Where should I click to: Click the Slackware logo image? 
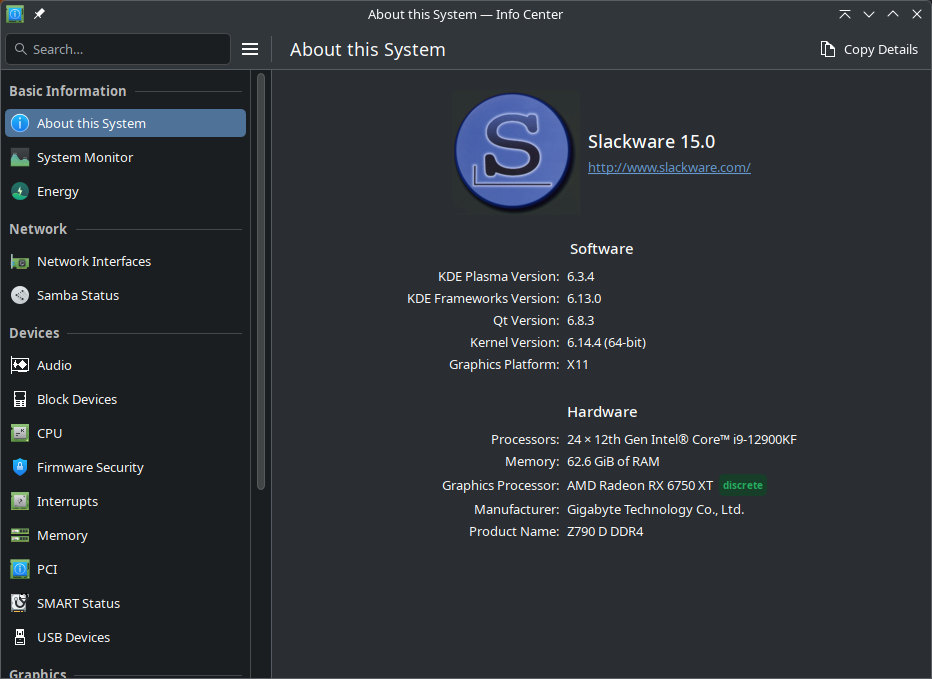click(515, 152)
